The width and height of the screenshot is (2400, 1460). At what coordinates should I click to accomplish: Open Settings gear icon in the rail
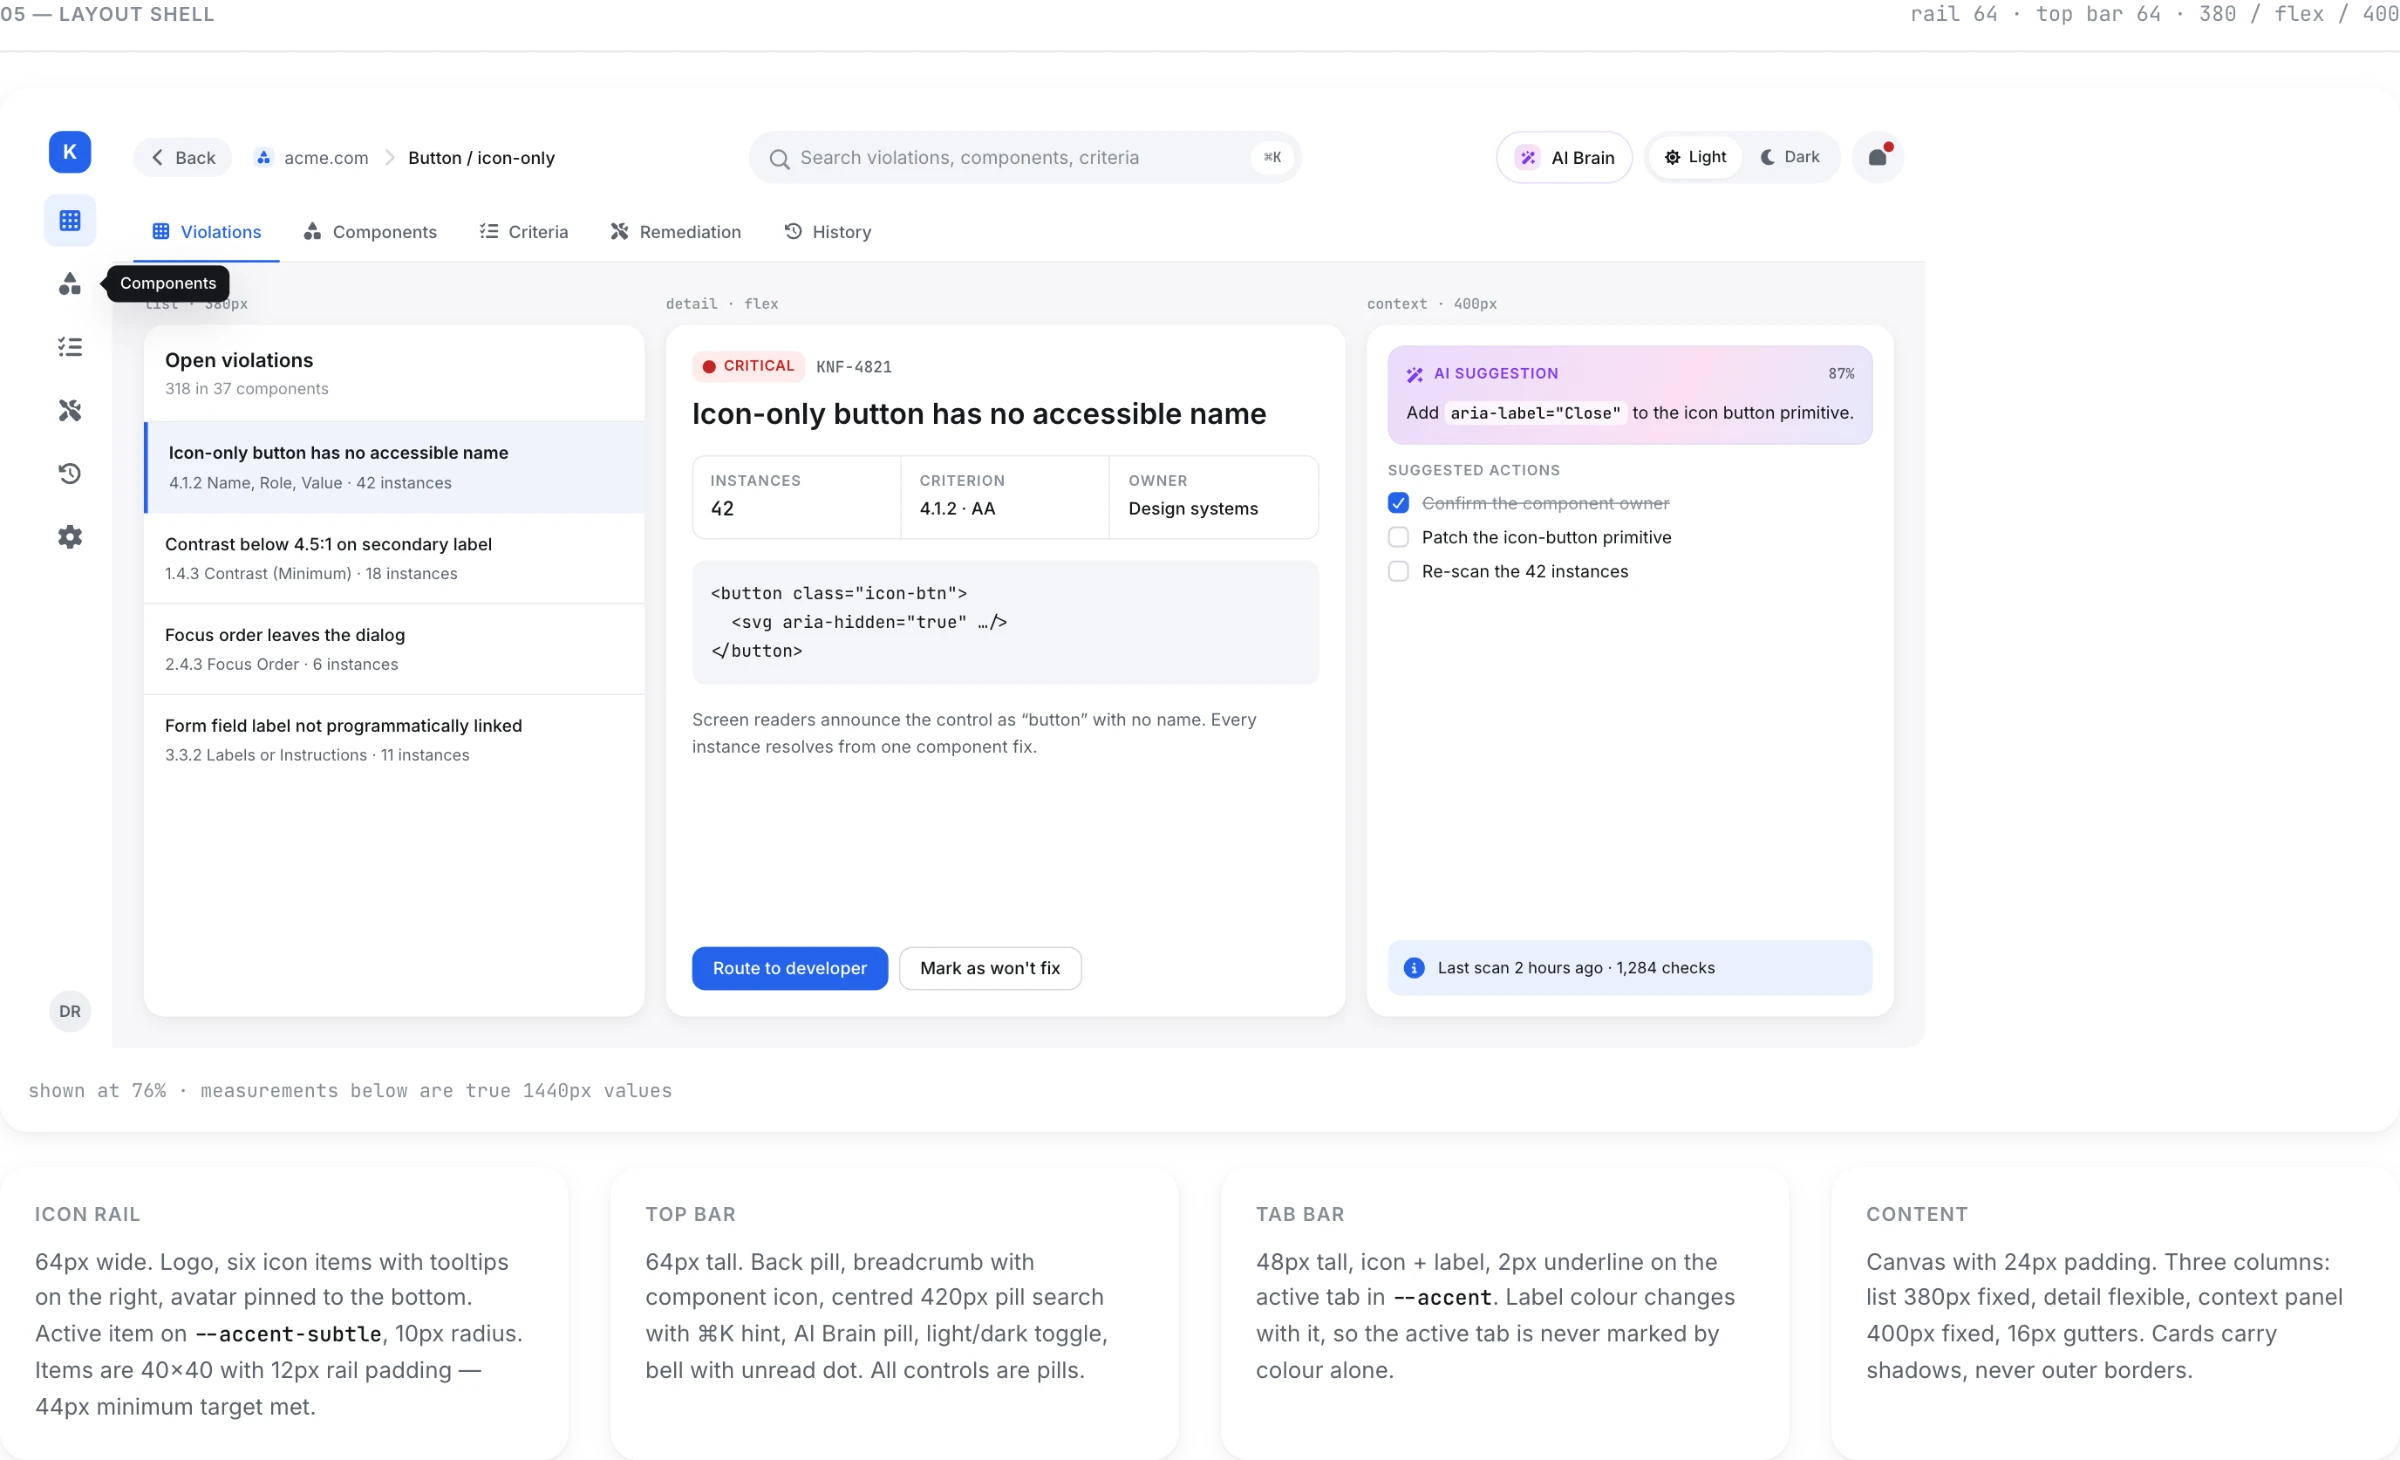pyautogui.click(x=70, y=537)
